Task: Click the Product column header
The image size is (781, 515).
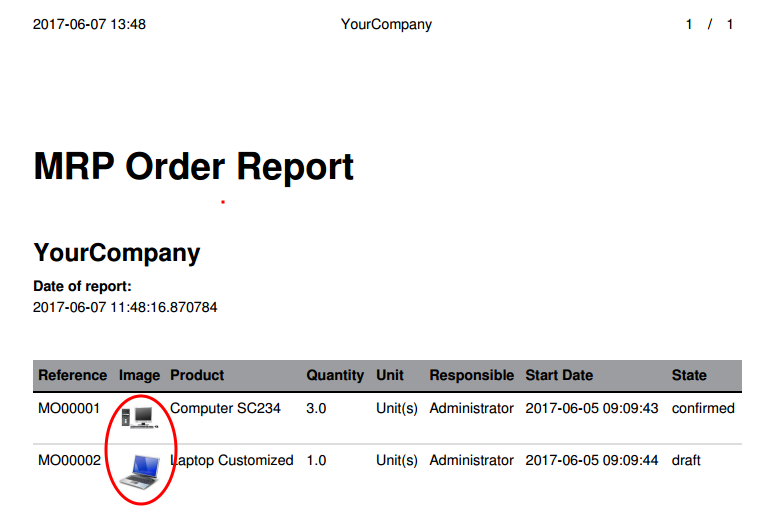Action: pos(197,375)
